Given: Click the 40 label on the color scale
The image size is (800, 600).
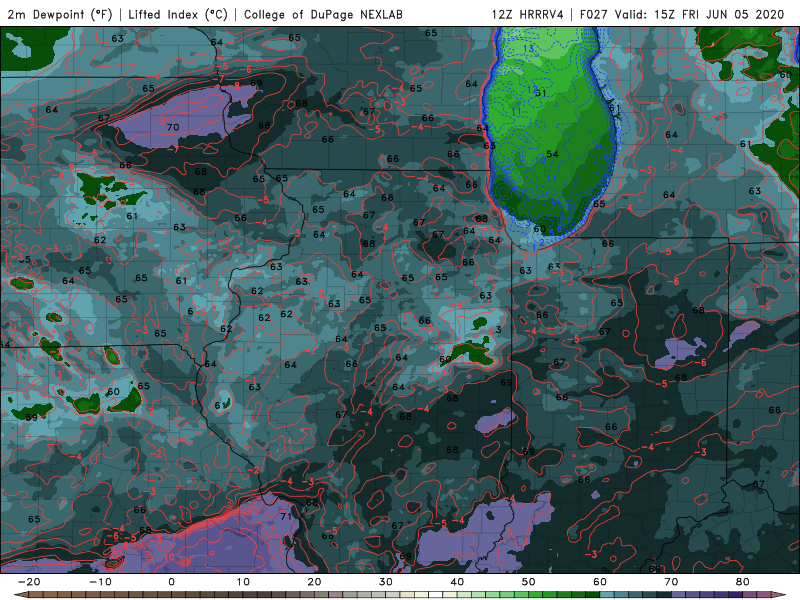Looking at the screenshot, I should click(x=457, y=582).
